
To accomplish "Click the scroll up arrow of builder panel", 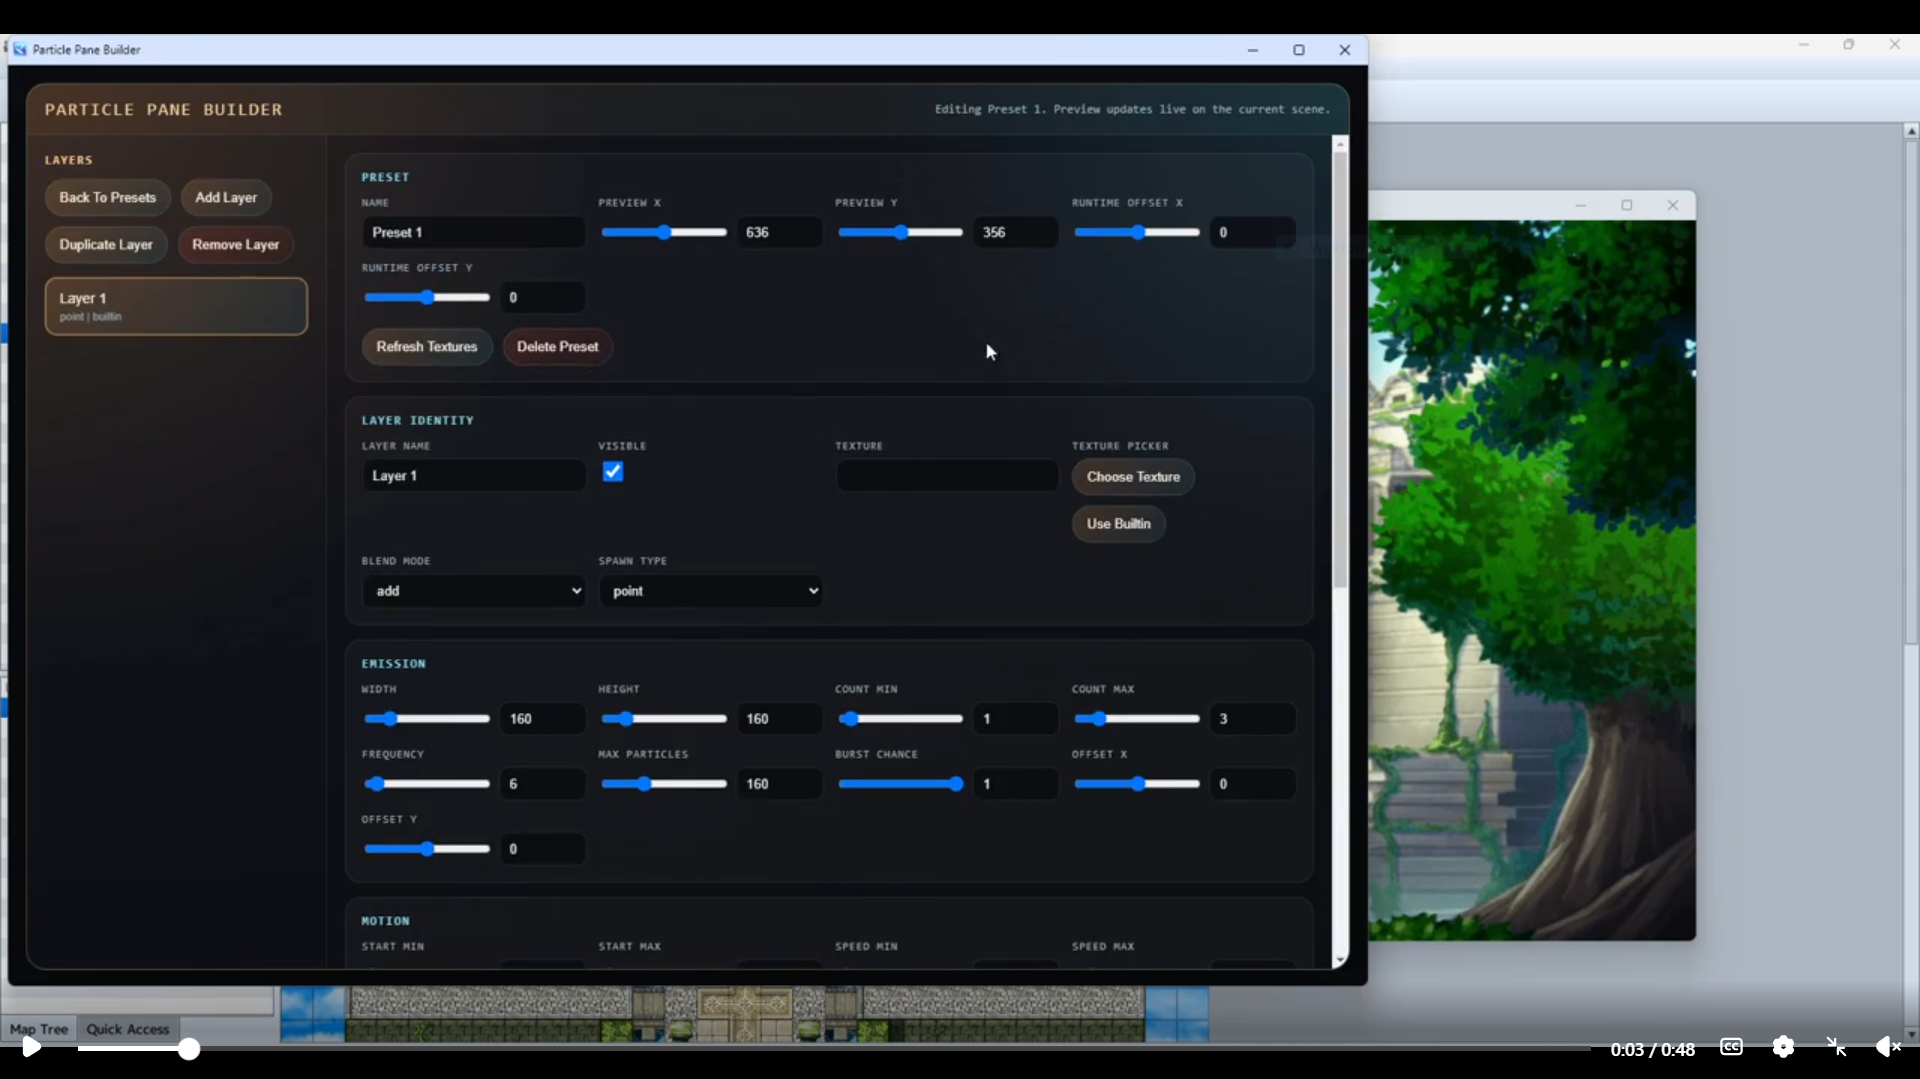I will (x=1340, y=145).
